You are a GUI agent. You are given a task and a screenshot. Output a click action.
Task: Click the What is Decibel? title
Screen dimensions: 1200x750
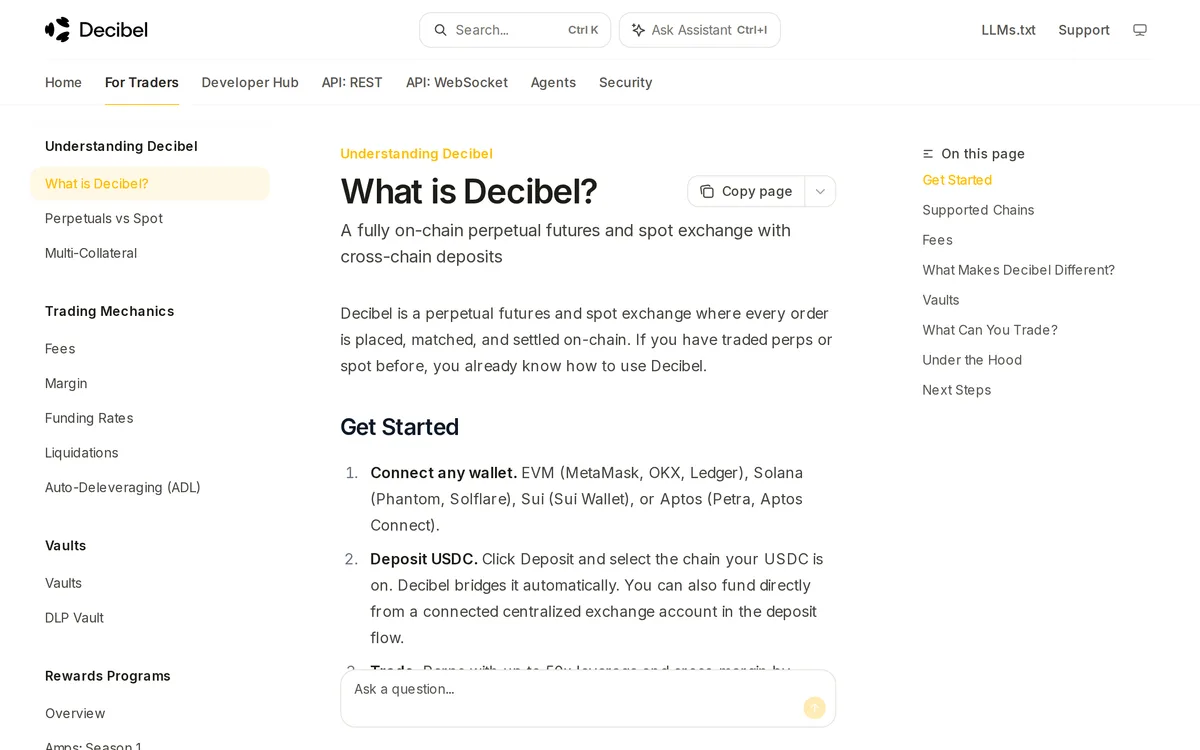click(468, 191)
